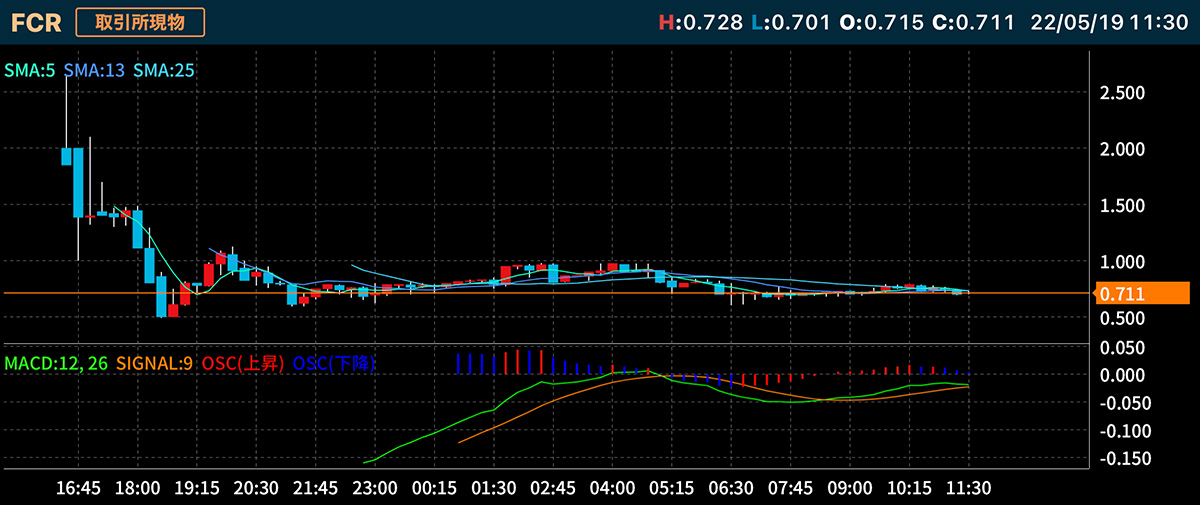Click the 21:45 time axis label
Screen dimensions: 1200x505
(x=316, y=489)
